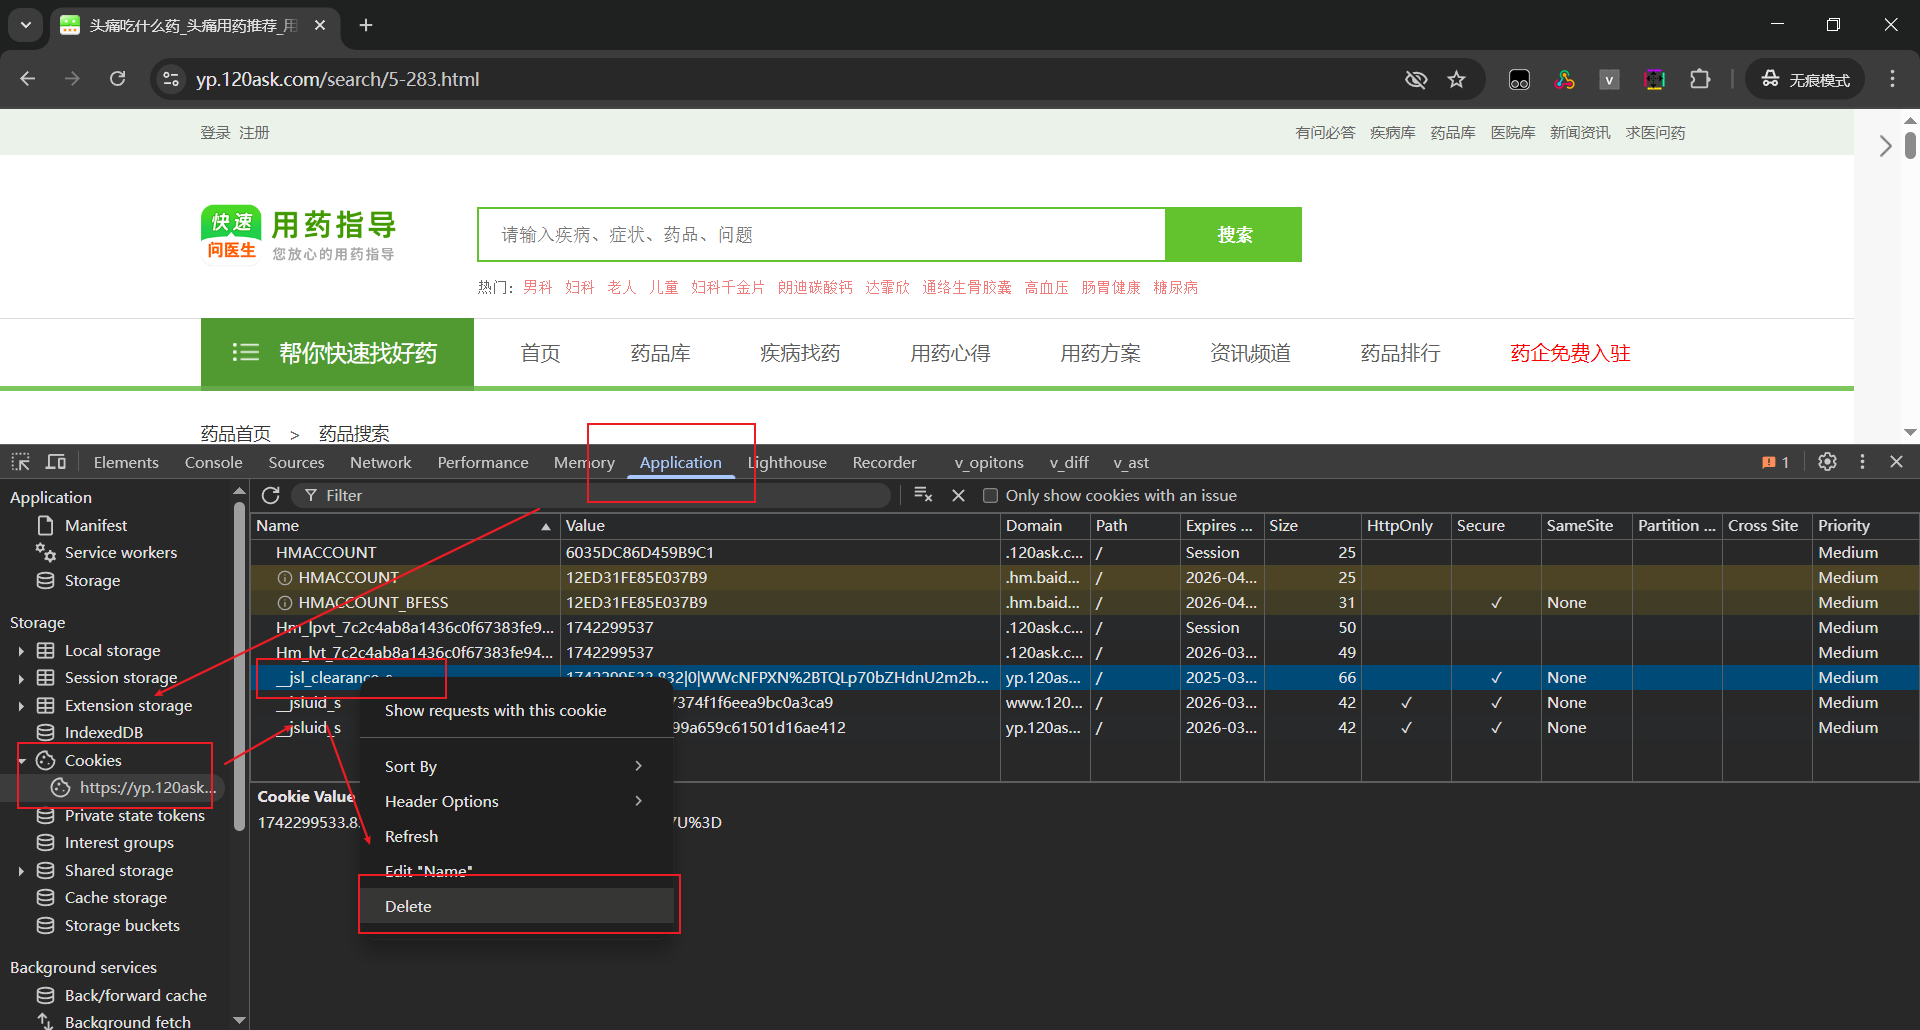Switch to the Network tab
This screenshot has width=1920, height=1030.
(380, 462)
